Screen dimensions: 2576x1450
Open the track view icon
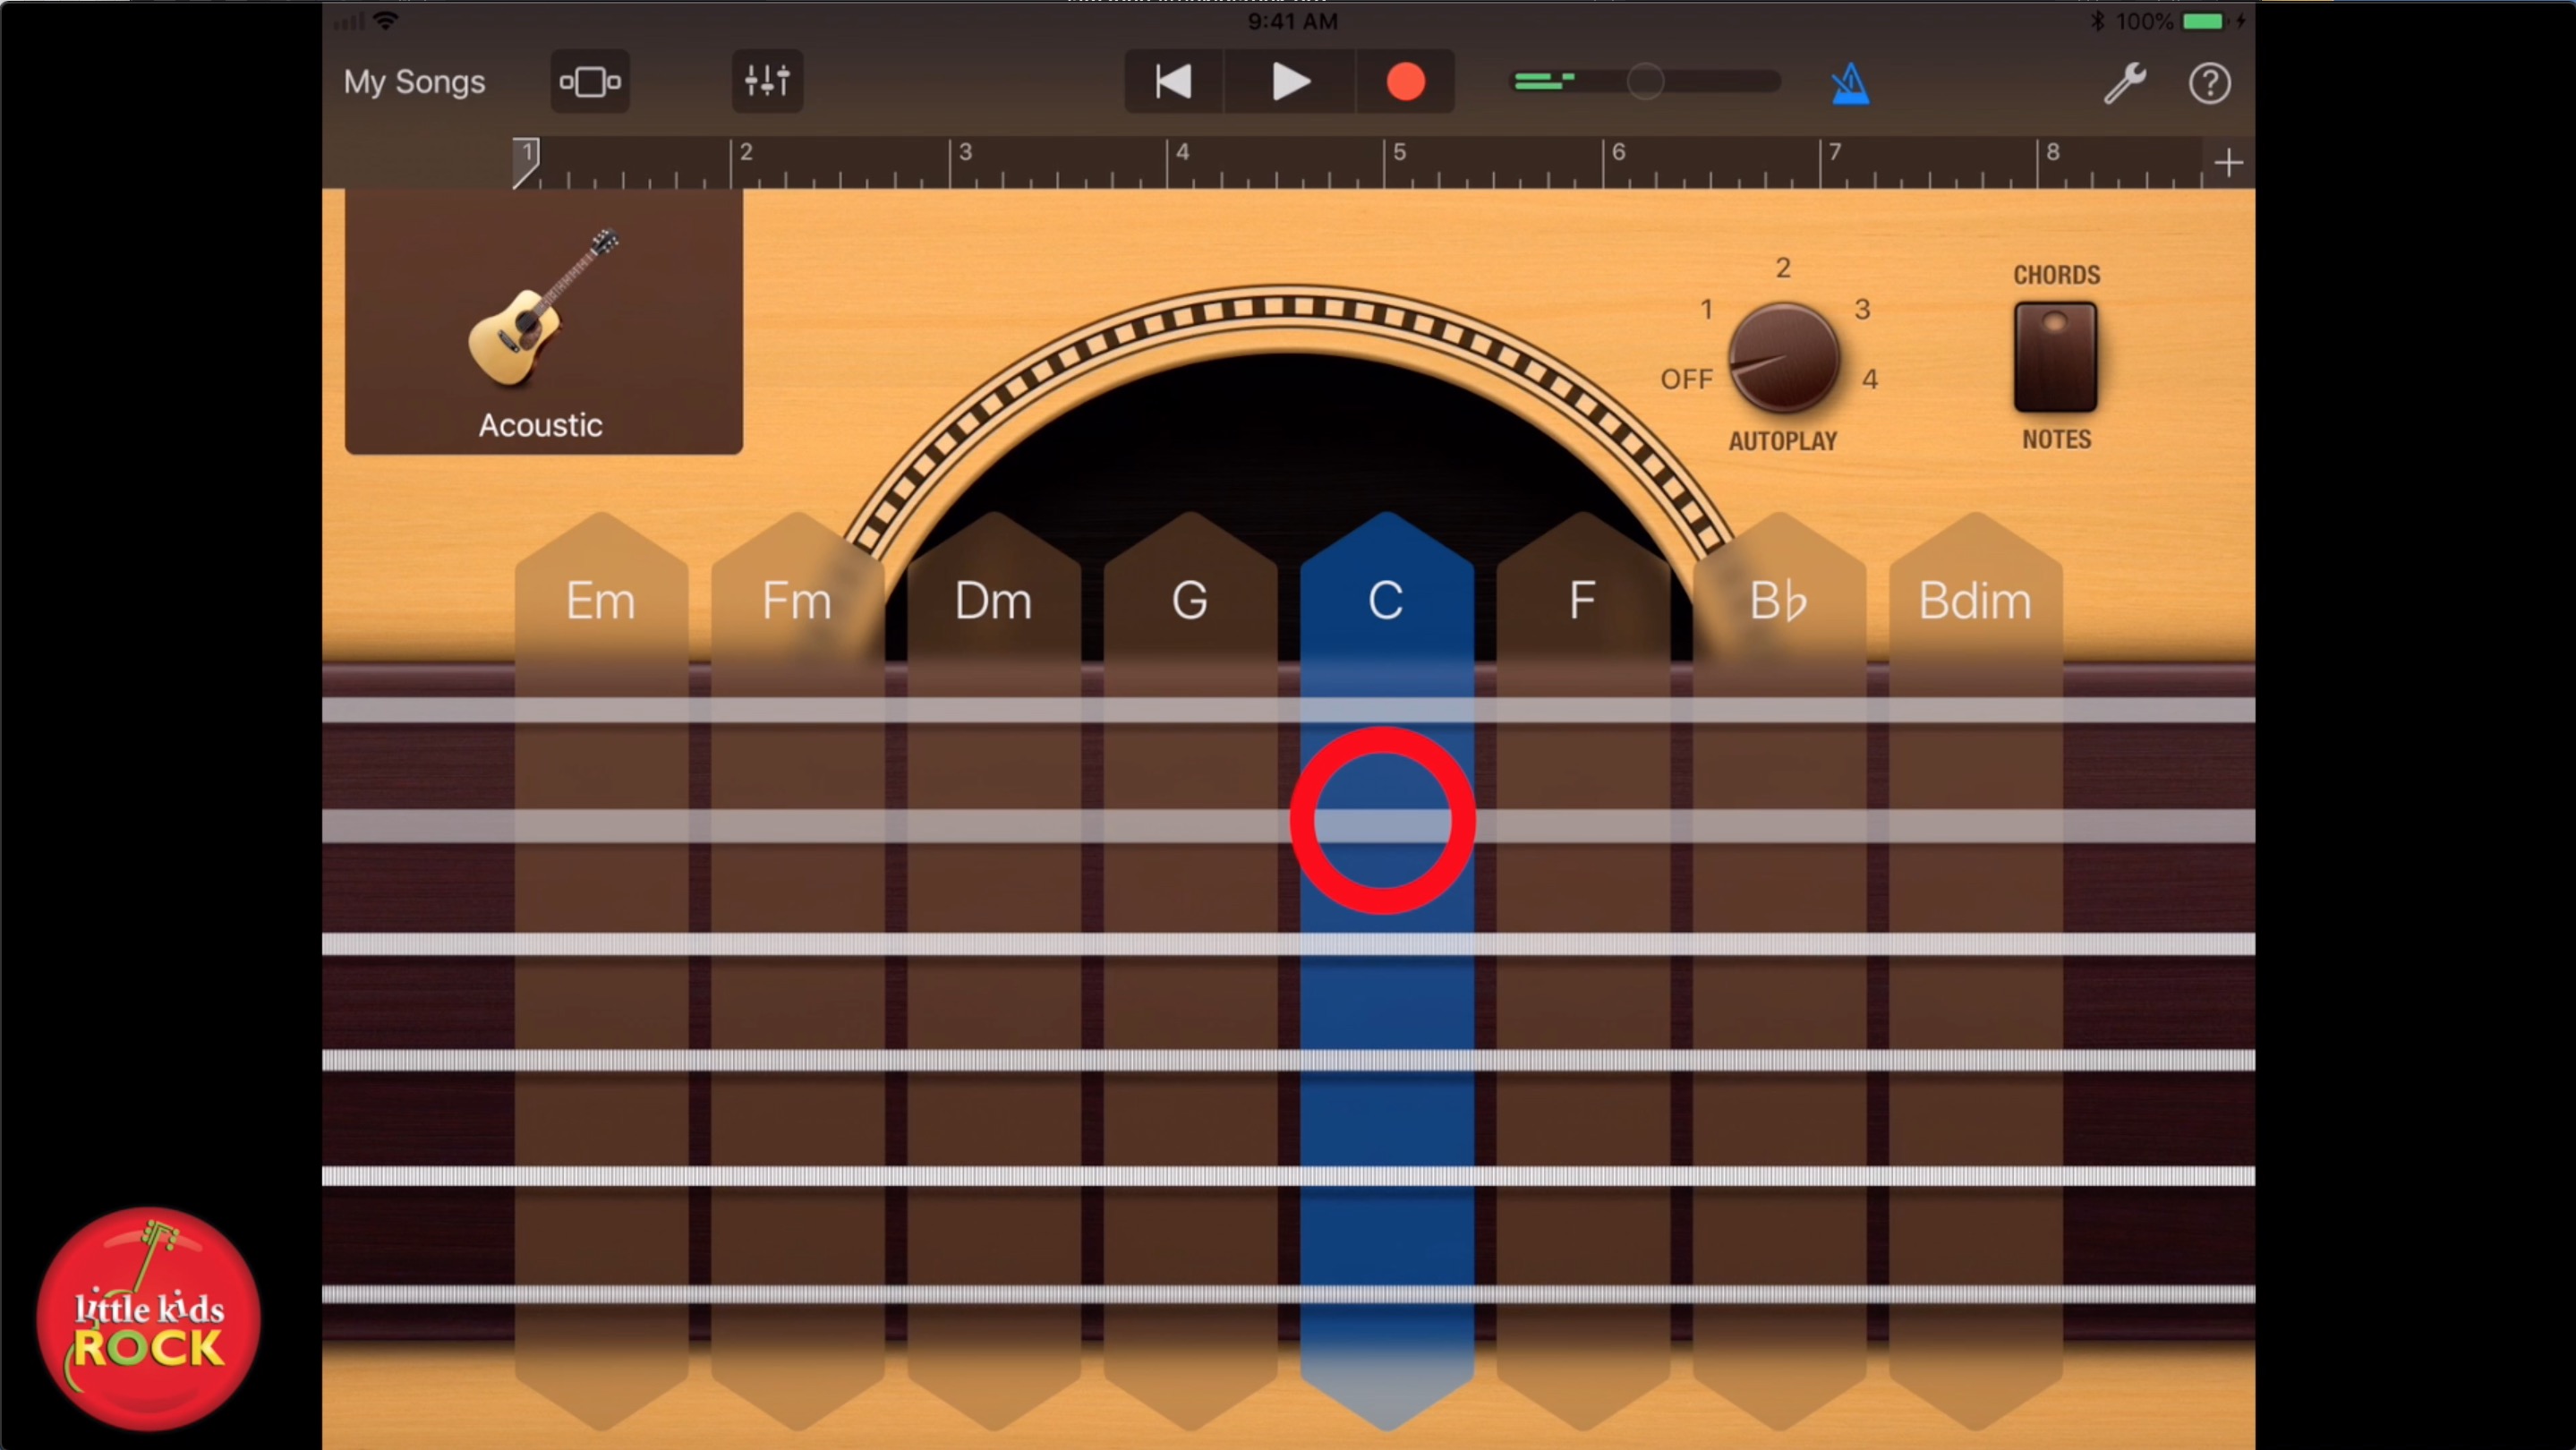click(x=589, y=82)
